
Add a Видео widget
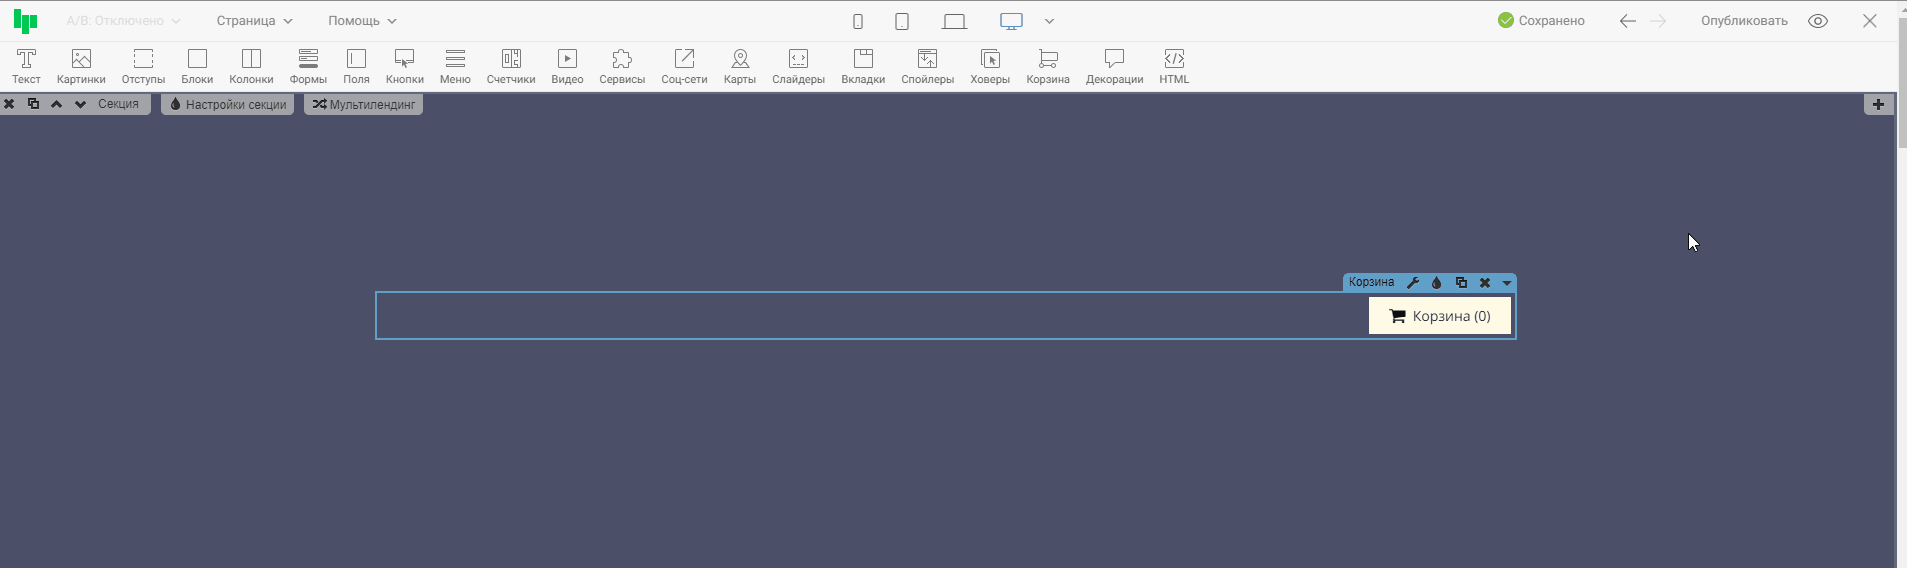click(567, 66)
